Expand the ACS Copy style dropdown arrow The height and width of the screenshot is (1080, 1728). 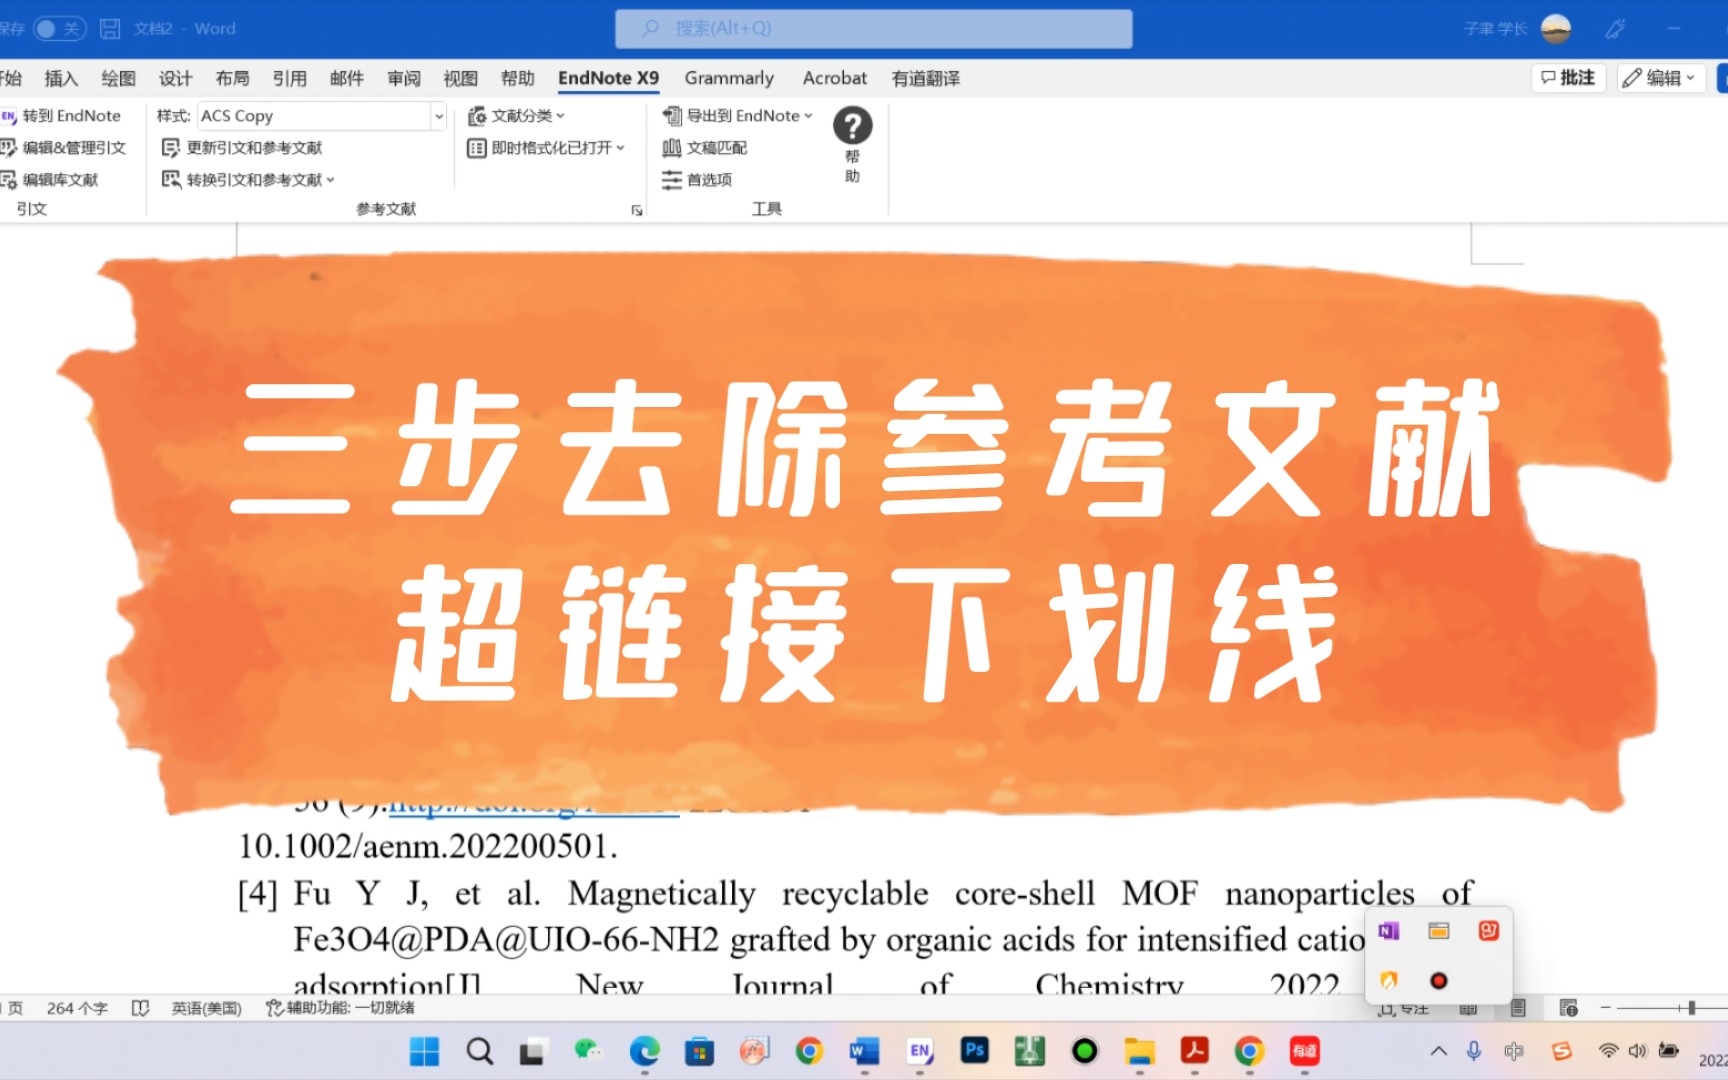click(438, 116)
